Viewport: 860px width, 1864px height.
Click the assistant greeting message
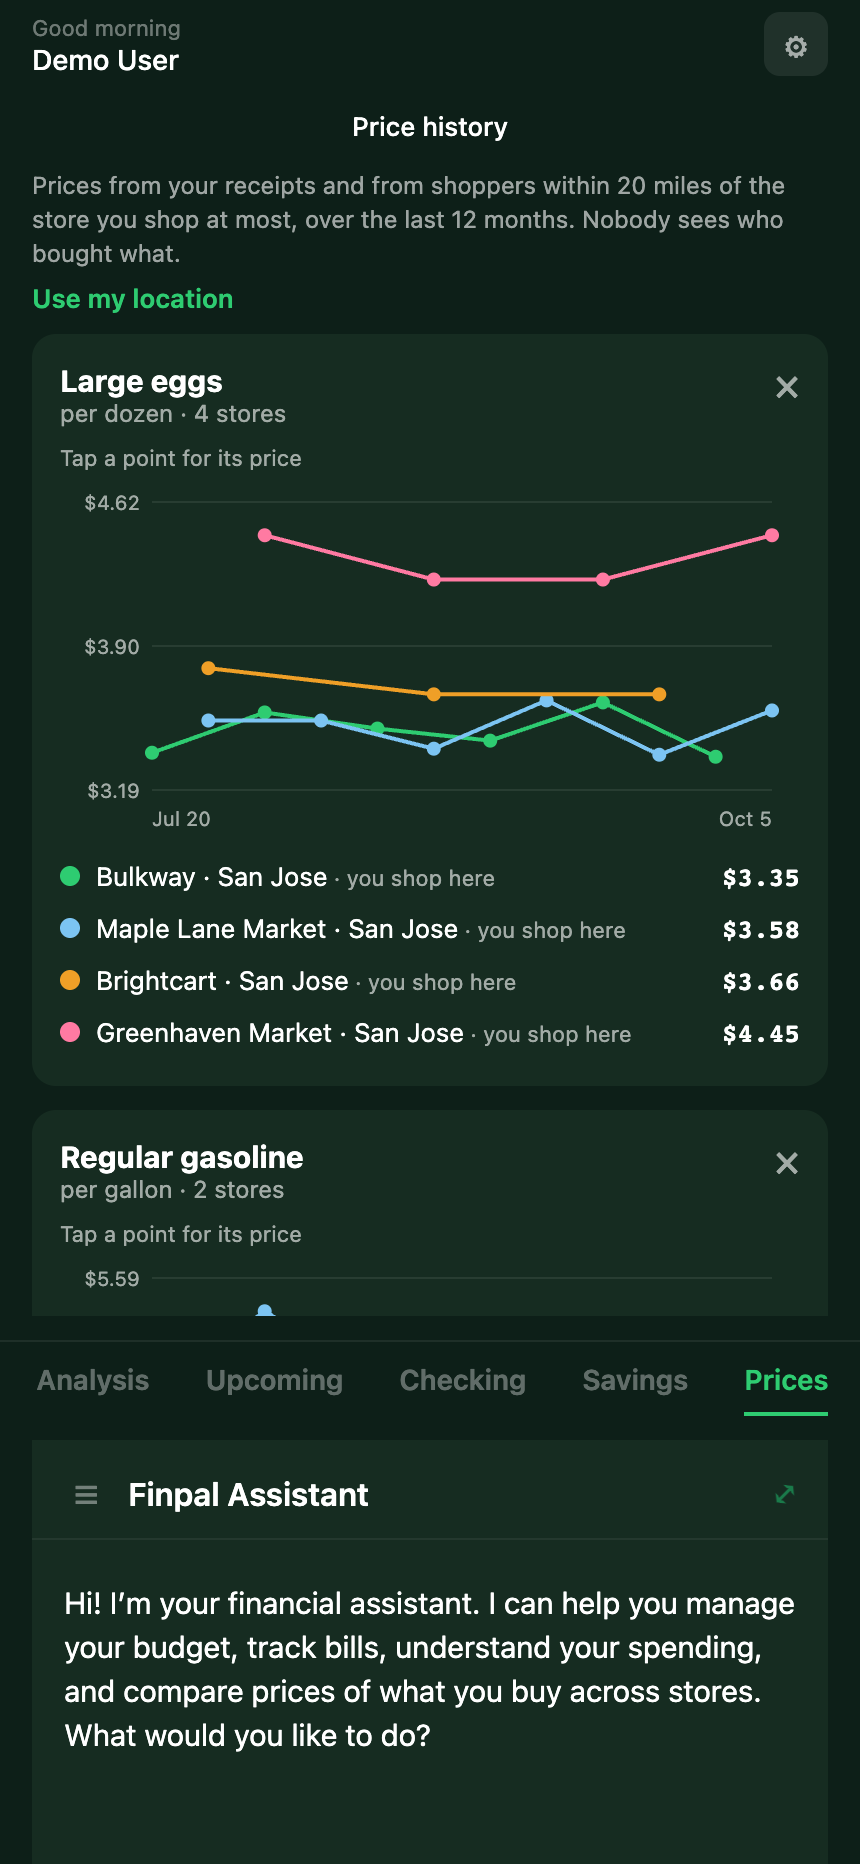pos(430,1669)
